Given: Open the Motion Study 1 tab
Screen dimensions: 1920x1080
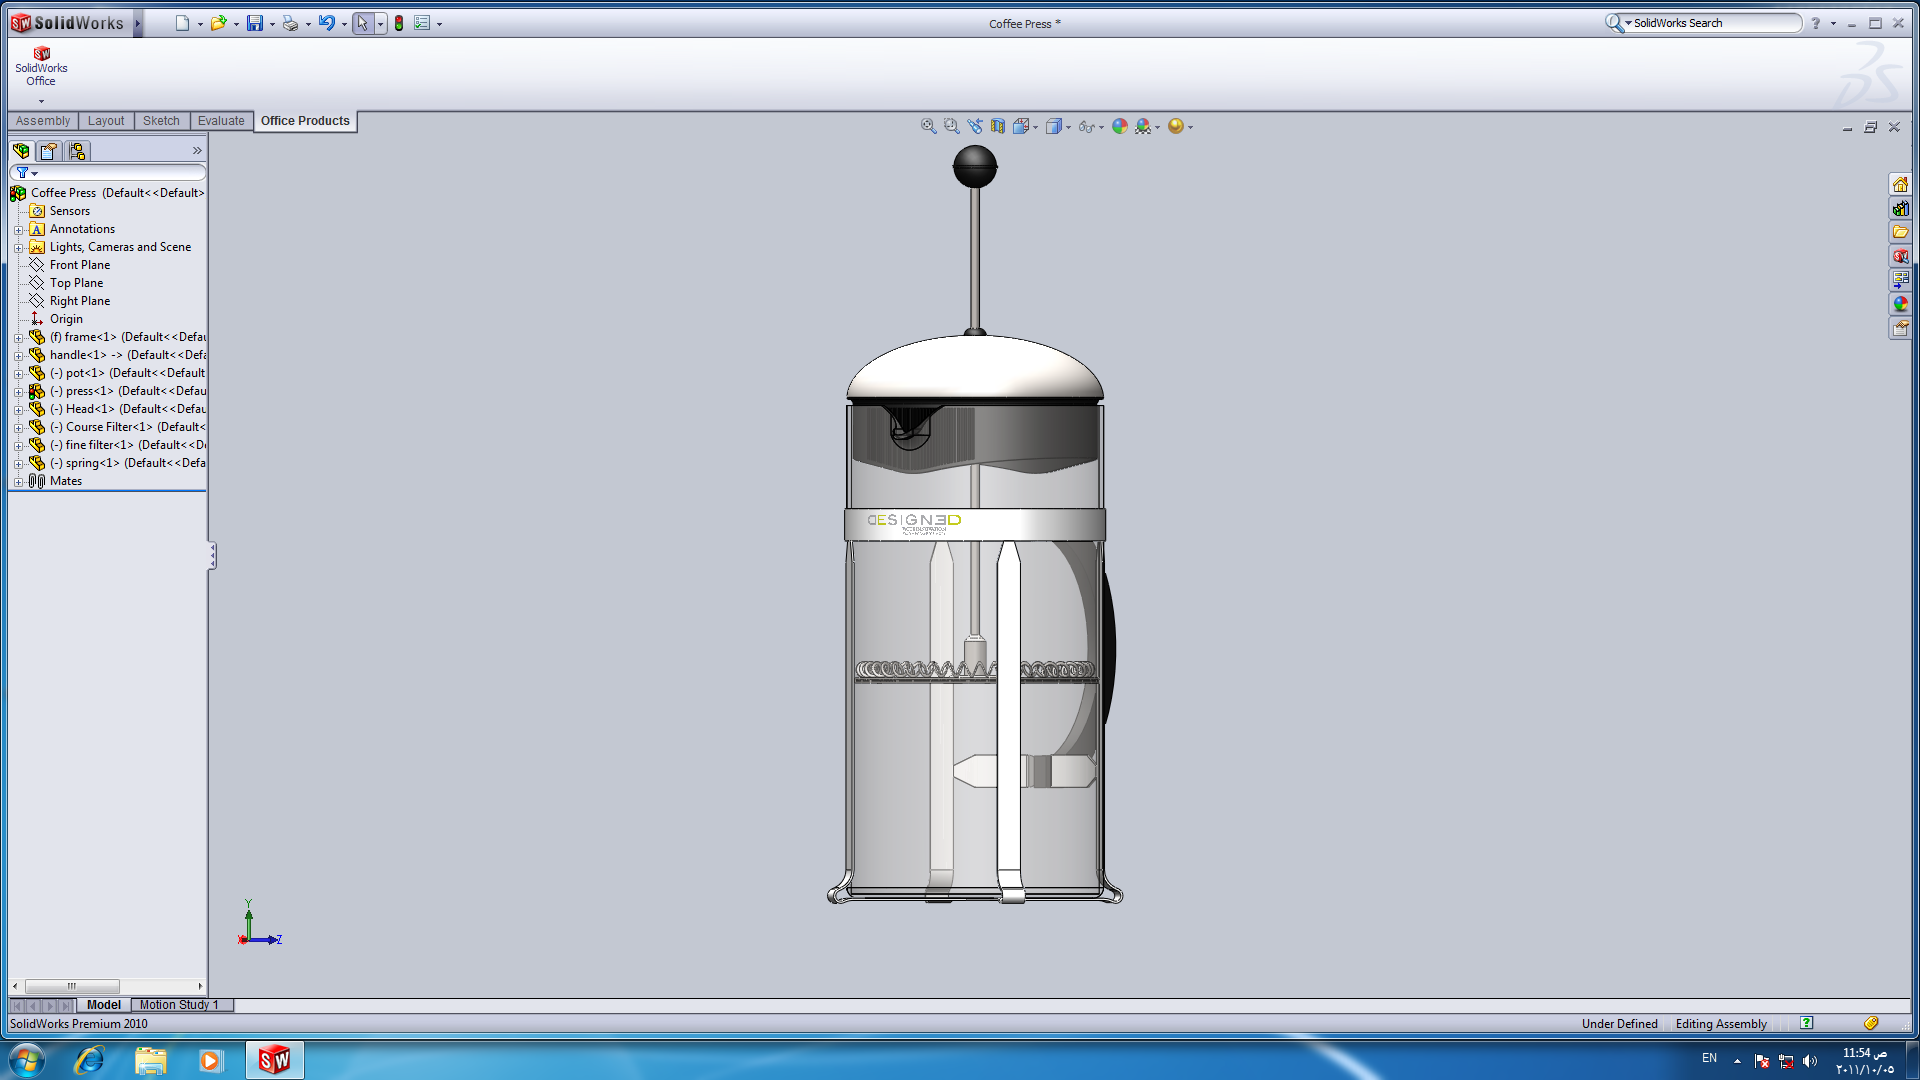Looking at the screenshot, I should (x=179, y=1005).
